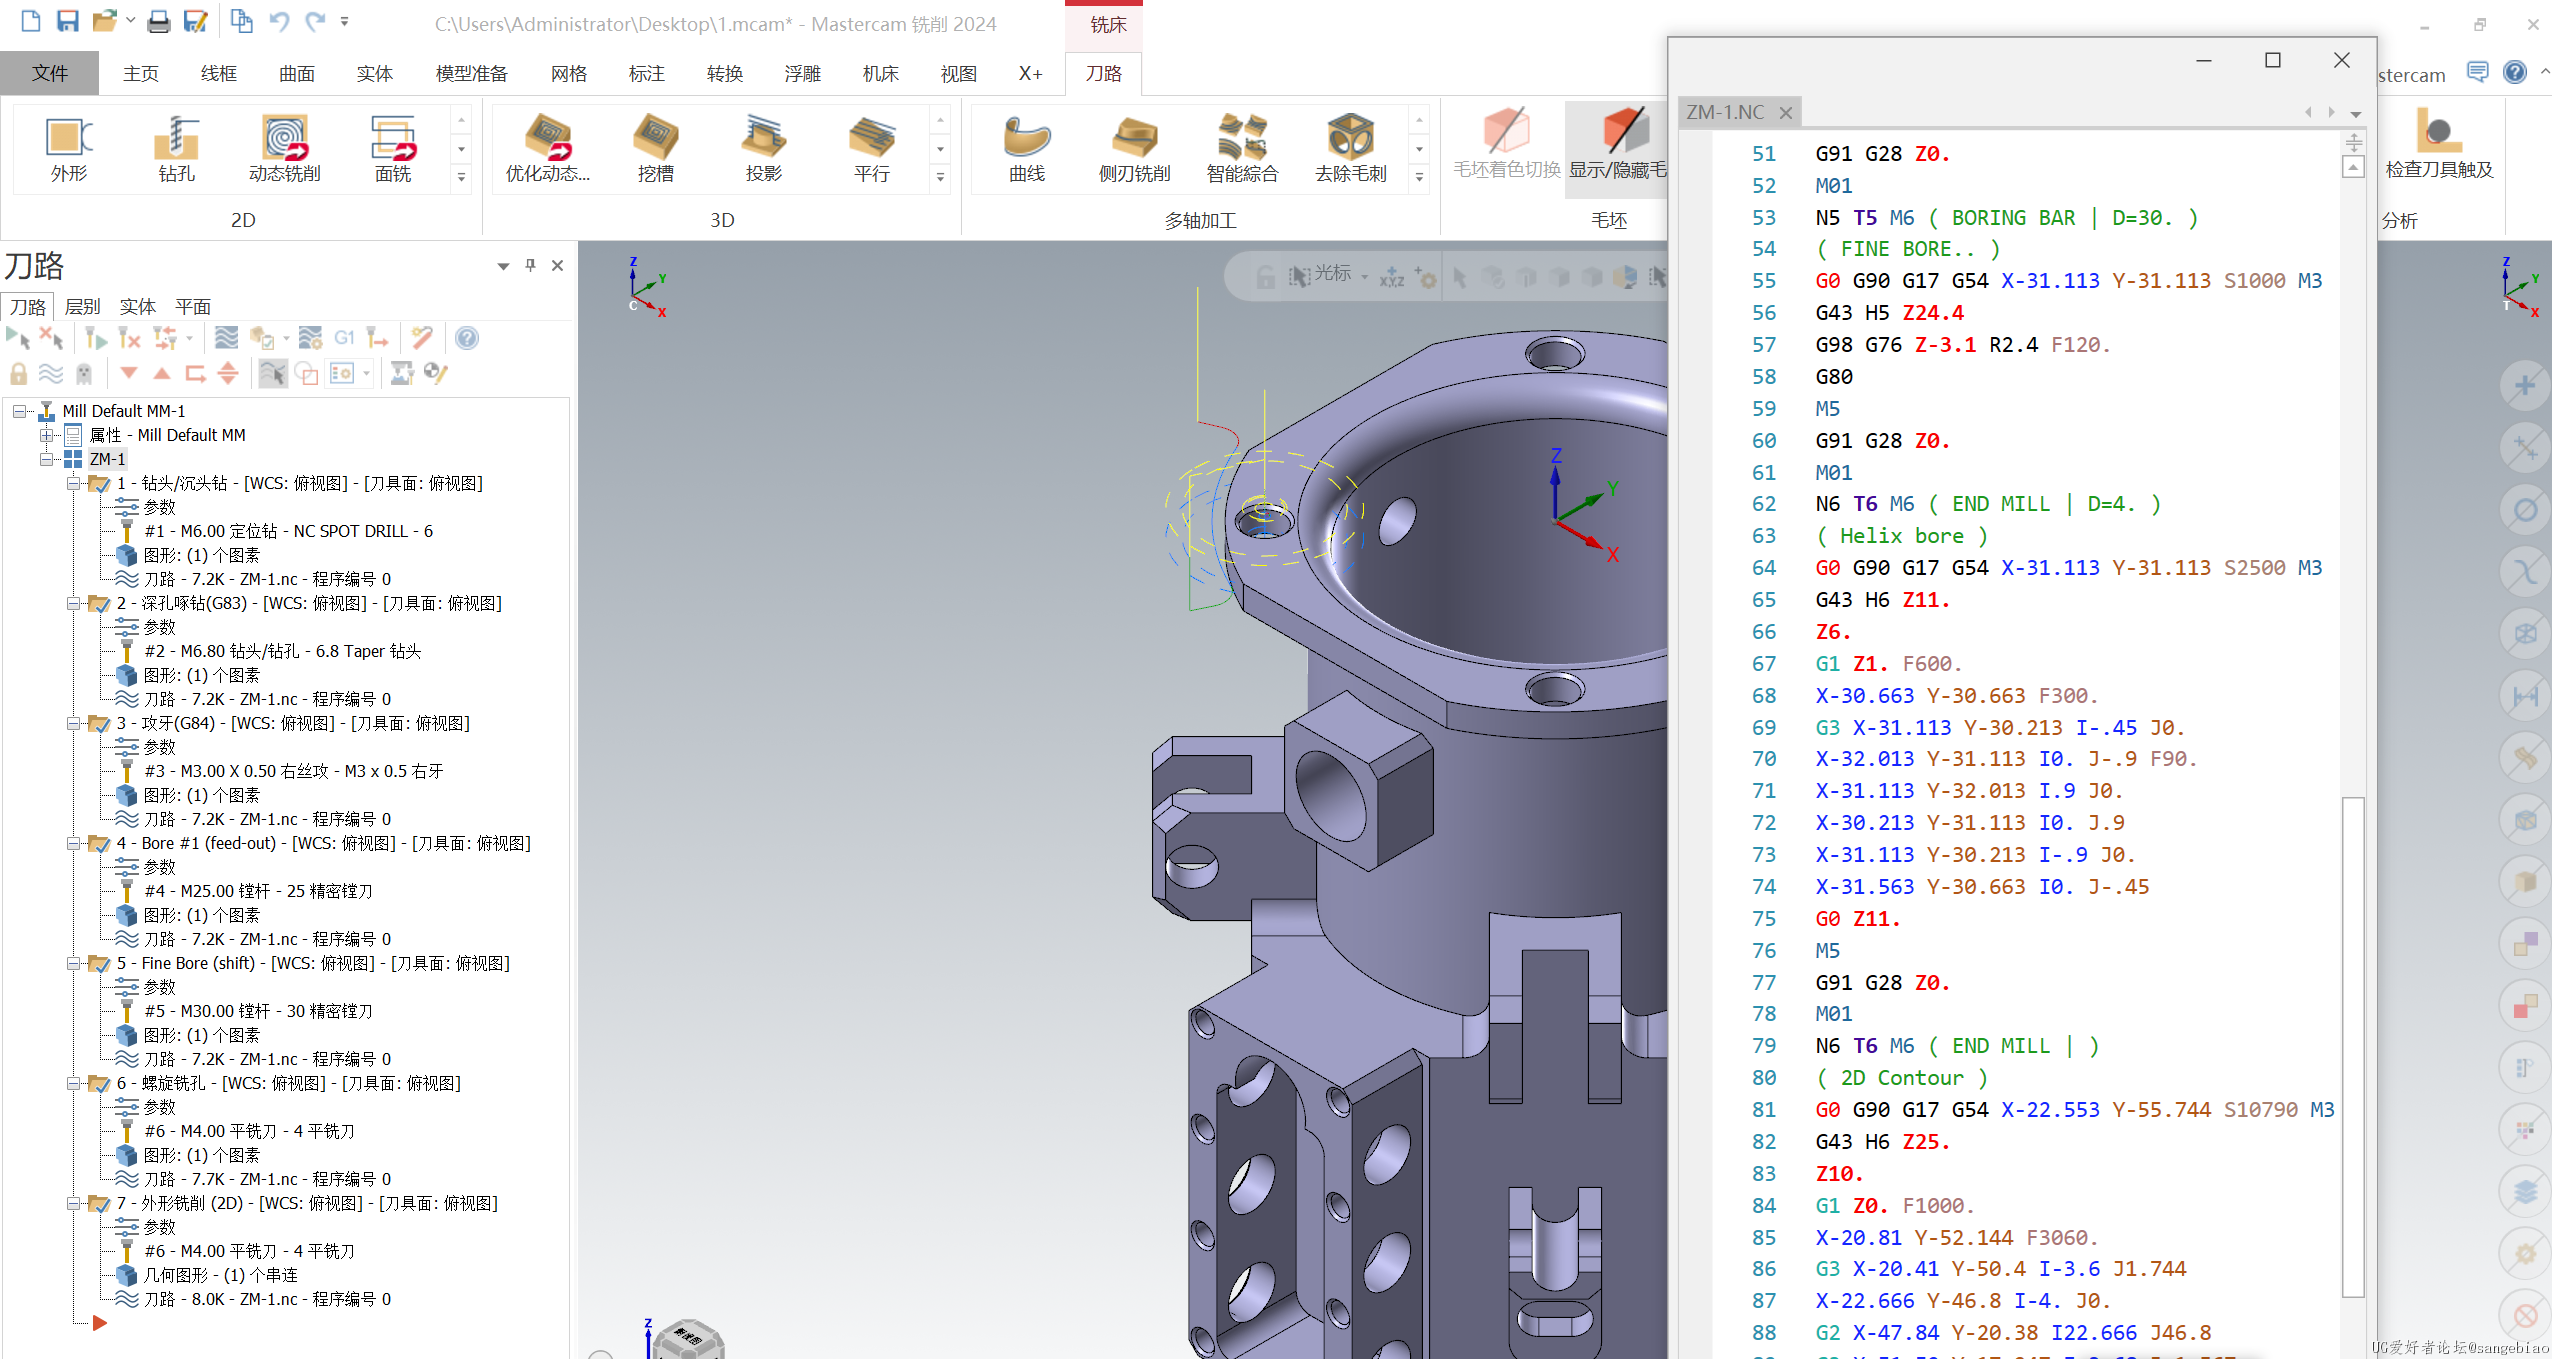Click Select All Operations in Toolpaths manager

click(x=18, y=338)
